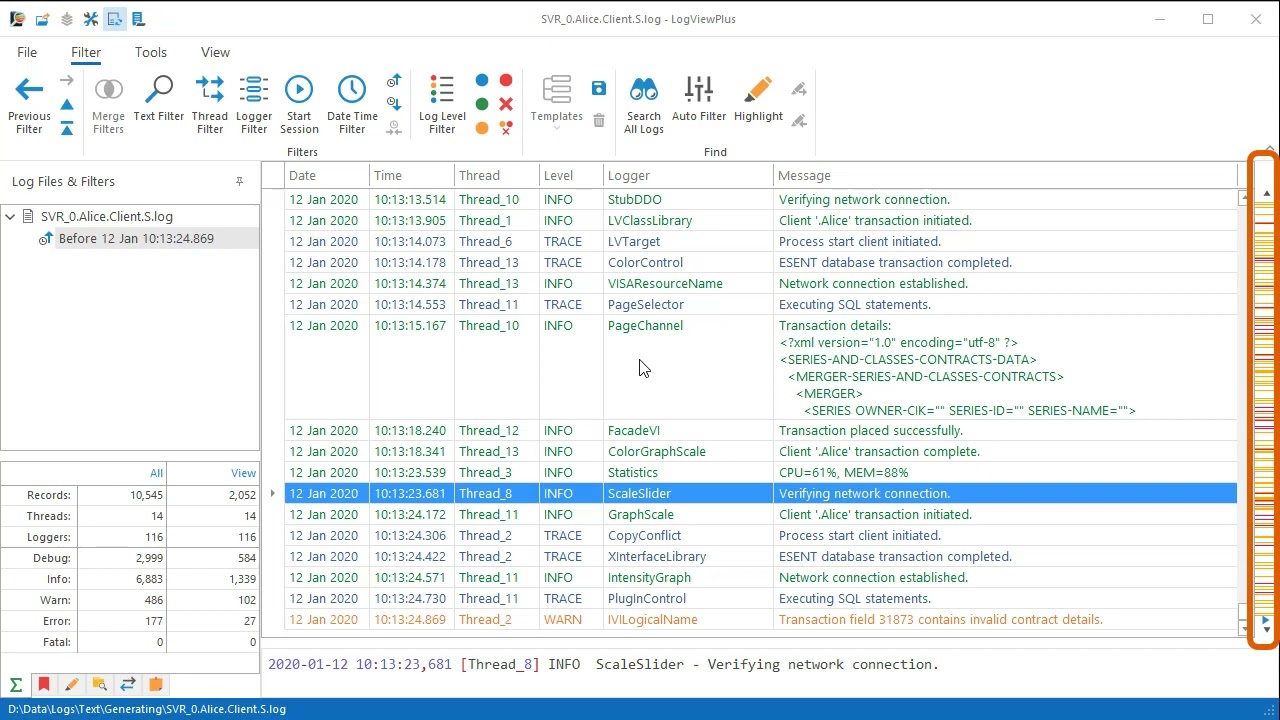Image resolution: width=1280 pixels, height=720 pixels.
Task: Open the Sigma statistics tab icon
Action: tap(16, 685)
